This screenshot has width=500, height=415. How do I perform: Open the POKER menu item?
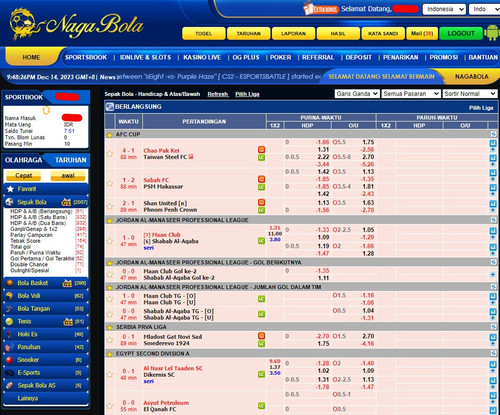tap(280, 57)
